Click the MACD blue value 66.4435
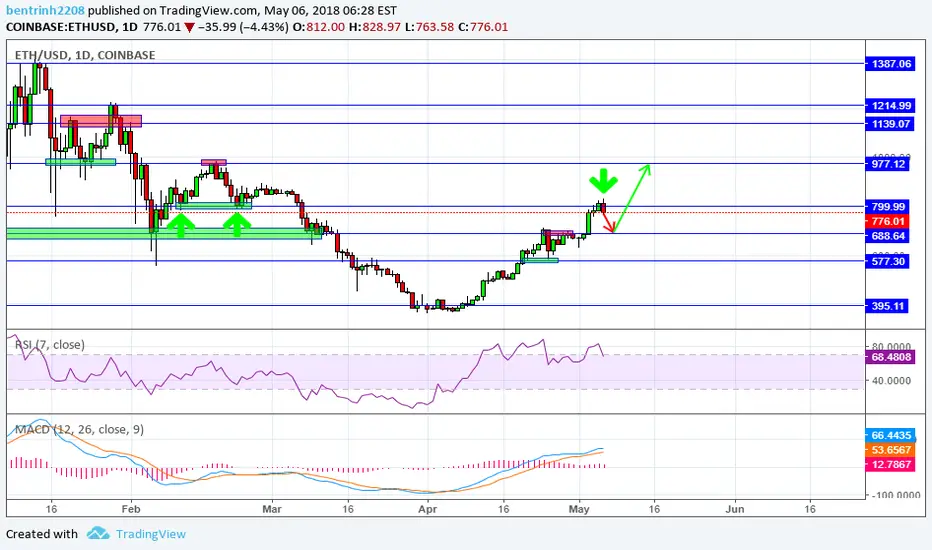Screen dimensions: 932x550 (x=890, y=435)
